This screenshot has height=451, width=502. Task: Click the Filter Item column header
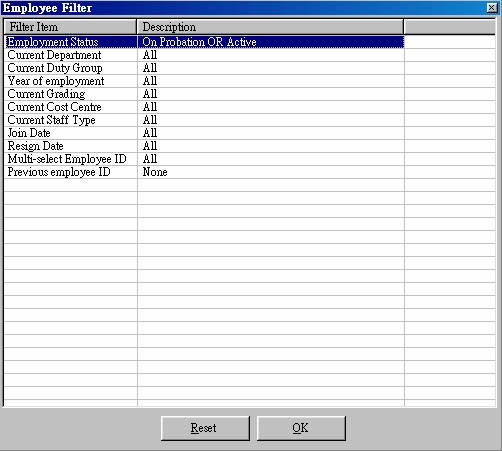[x=70, y=27]
